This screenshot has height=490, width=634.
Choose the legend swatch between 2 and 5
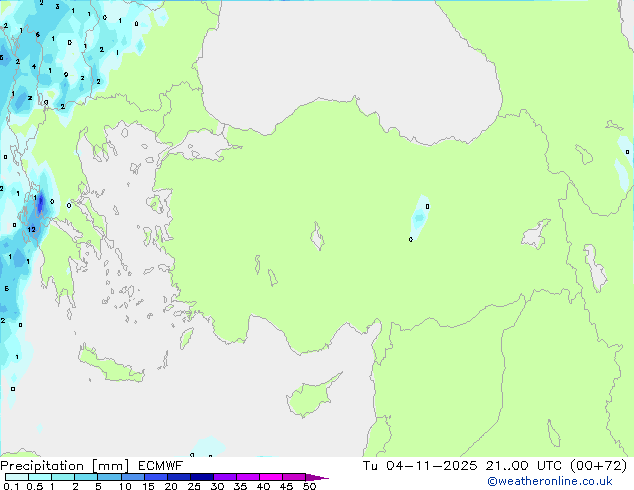click(86, 477)
